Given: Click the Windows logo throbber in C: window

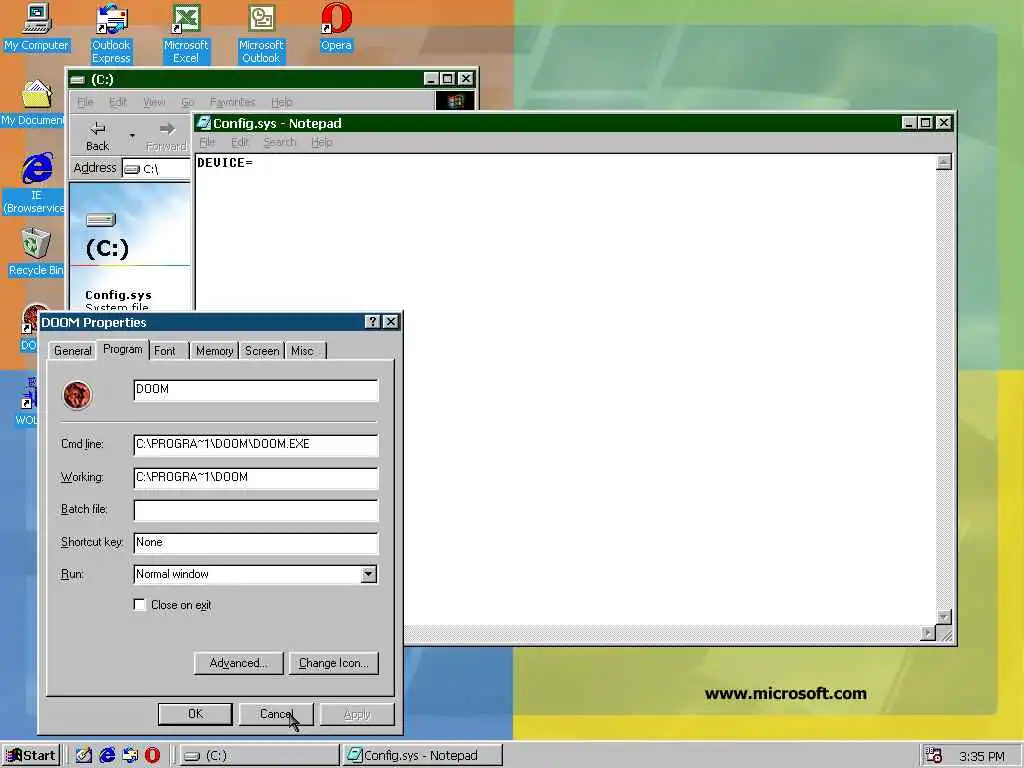Looking at the screenshot, I should [x=455, y=101].
